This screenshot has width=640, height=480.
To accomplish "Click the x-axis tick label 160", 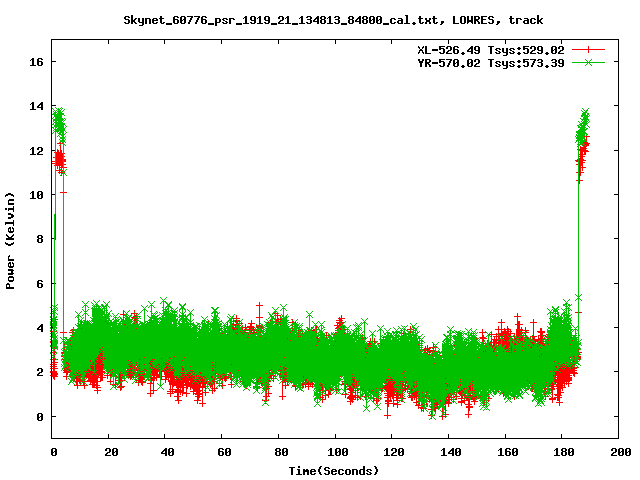I will click(x=507, y=452).
